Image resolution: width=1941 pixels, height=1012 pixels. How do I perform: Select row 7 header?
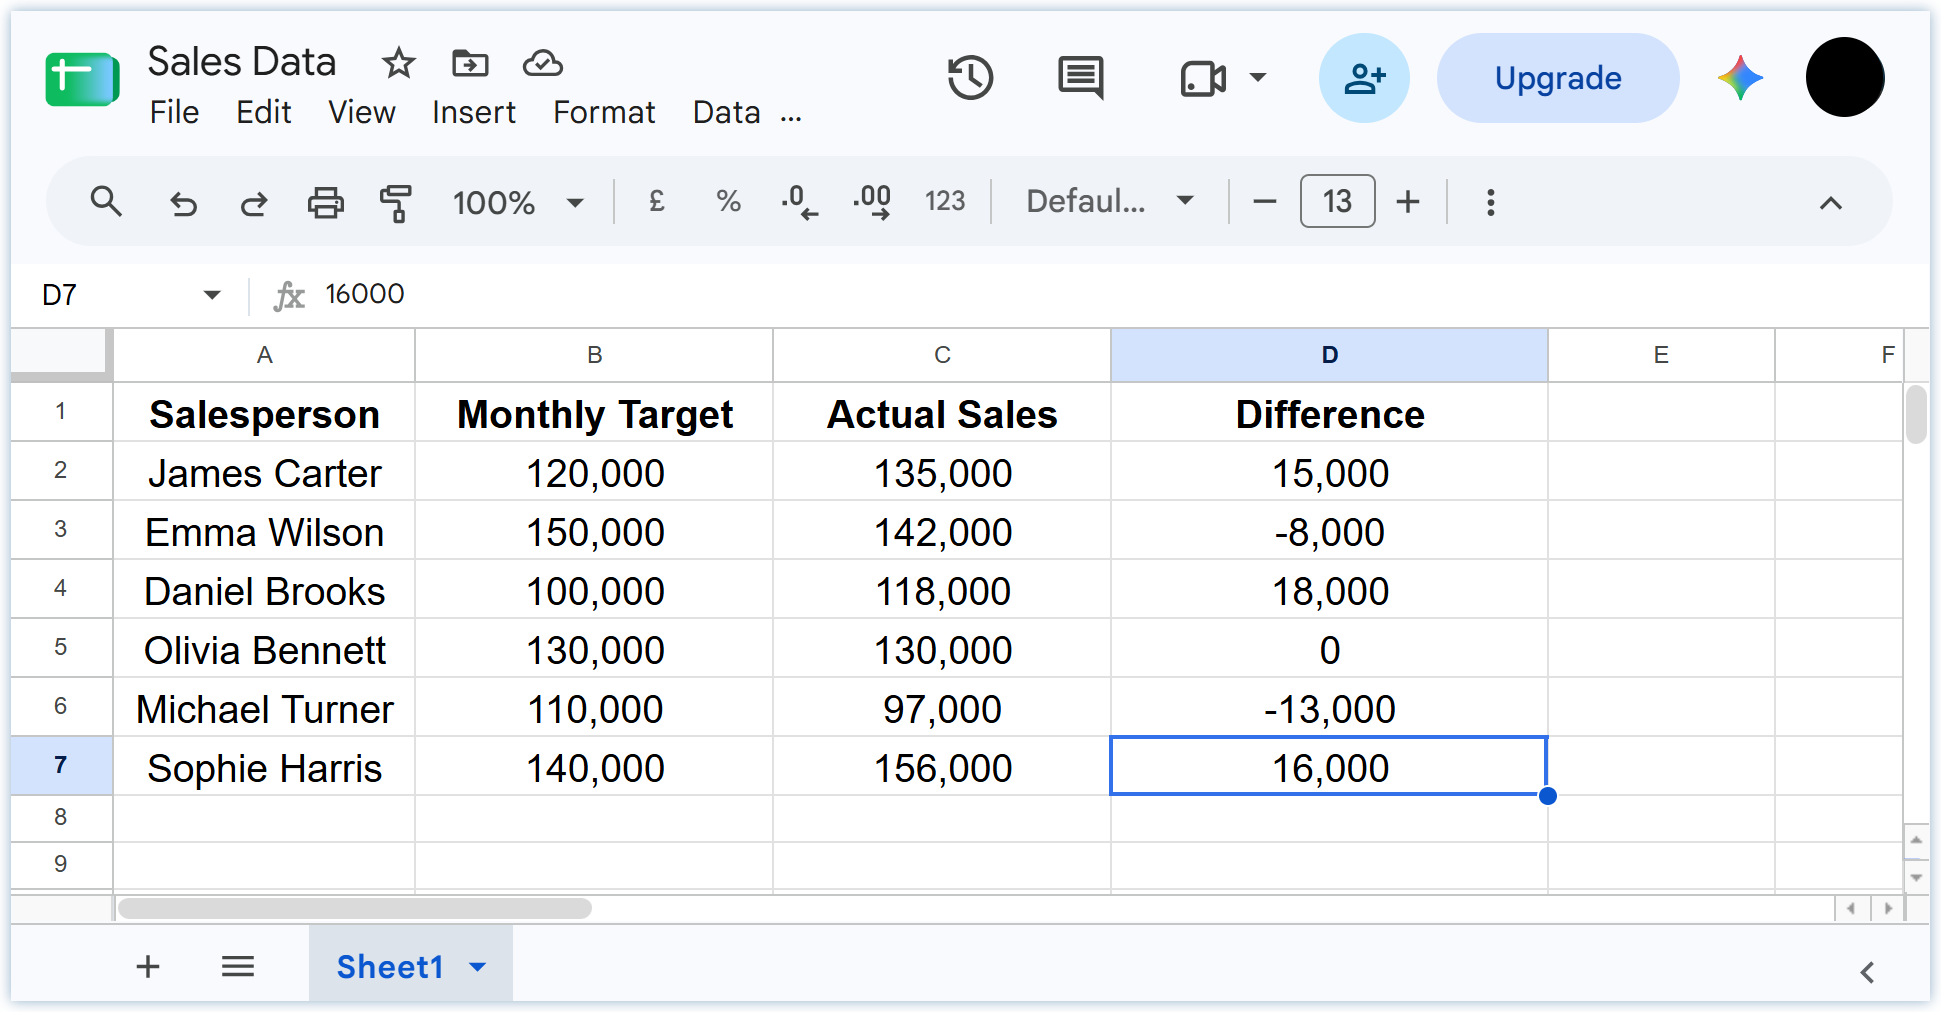point(61,766)
